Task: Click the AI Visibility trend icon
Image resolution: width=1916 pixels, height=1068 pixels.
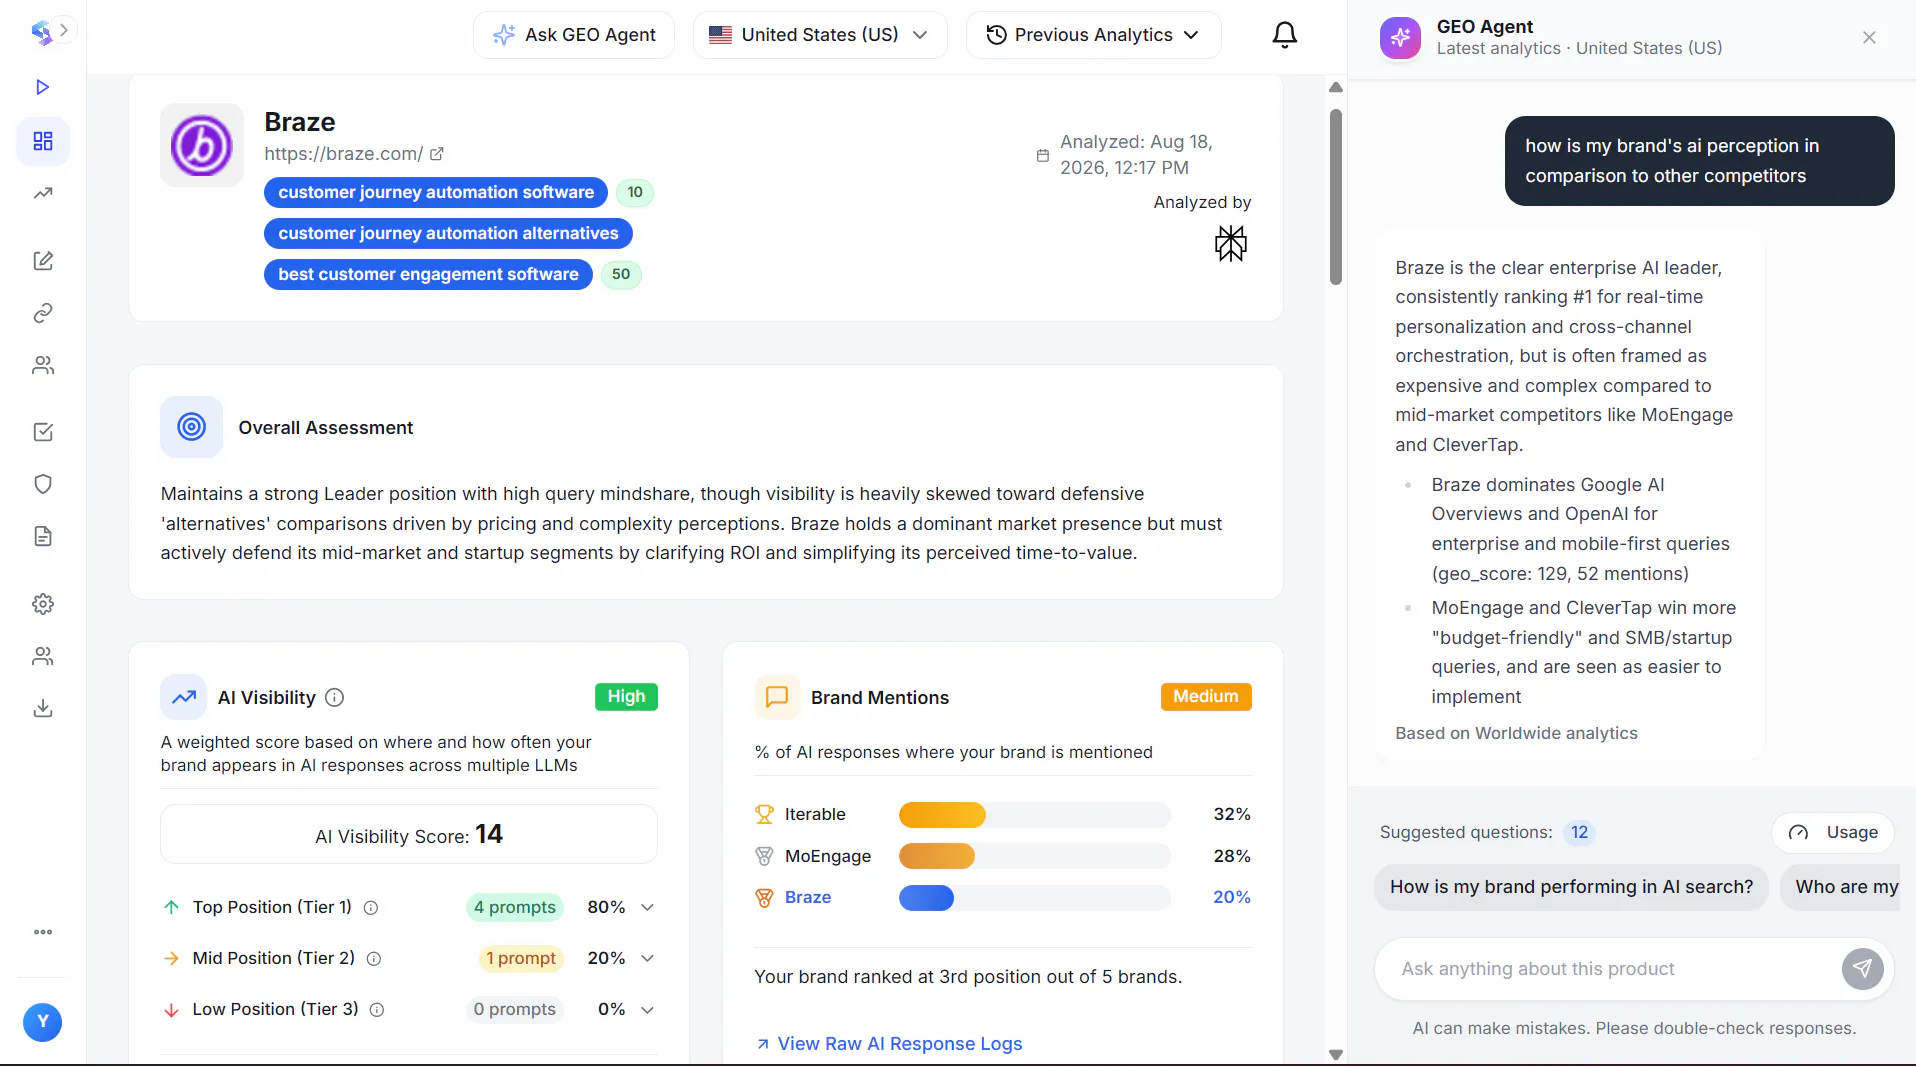Action: pyautogui.click(x=184, y=697)
